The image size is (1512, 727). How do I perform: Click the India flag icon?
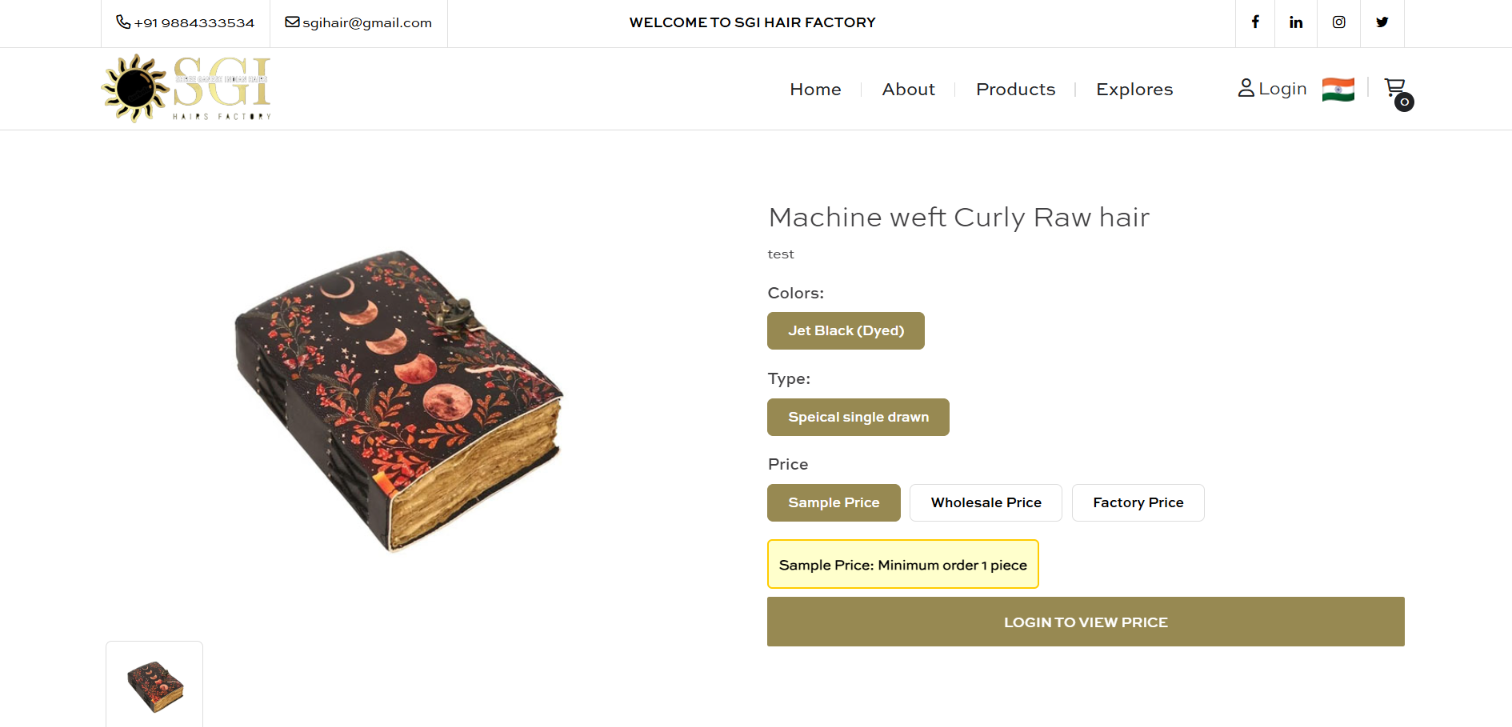[x=1338, y=89]
